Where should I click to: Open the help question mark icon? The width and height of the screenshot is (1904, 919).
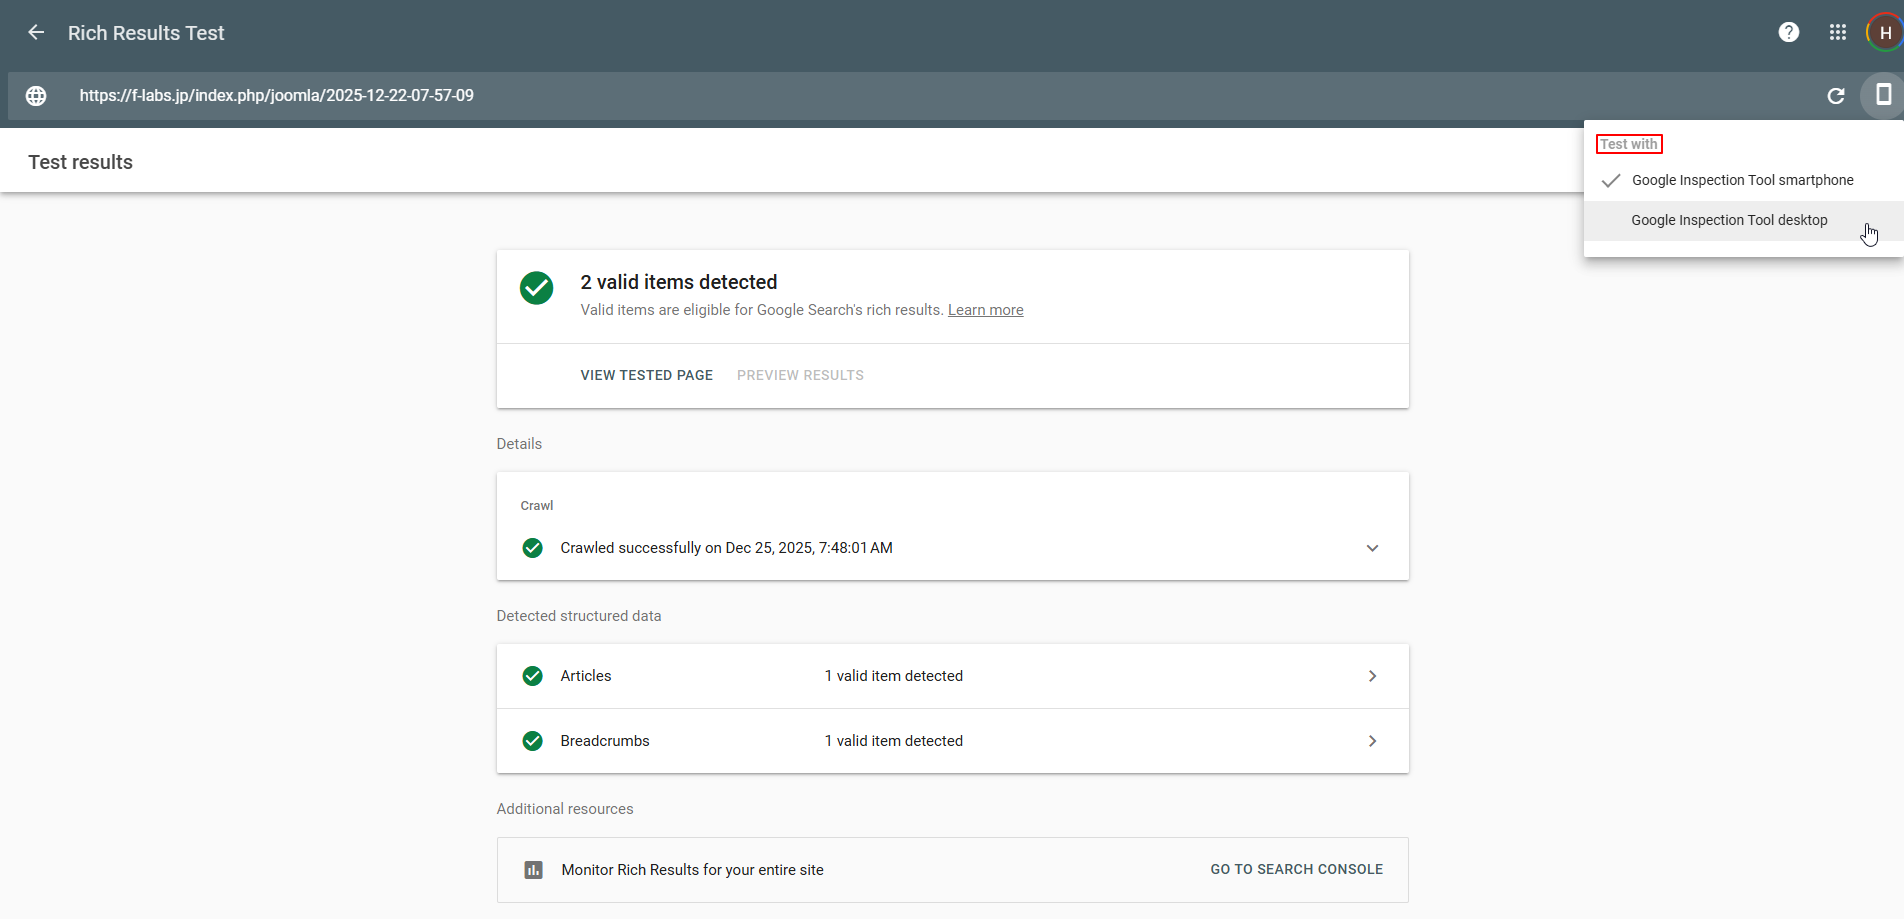point(1788,33)
